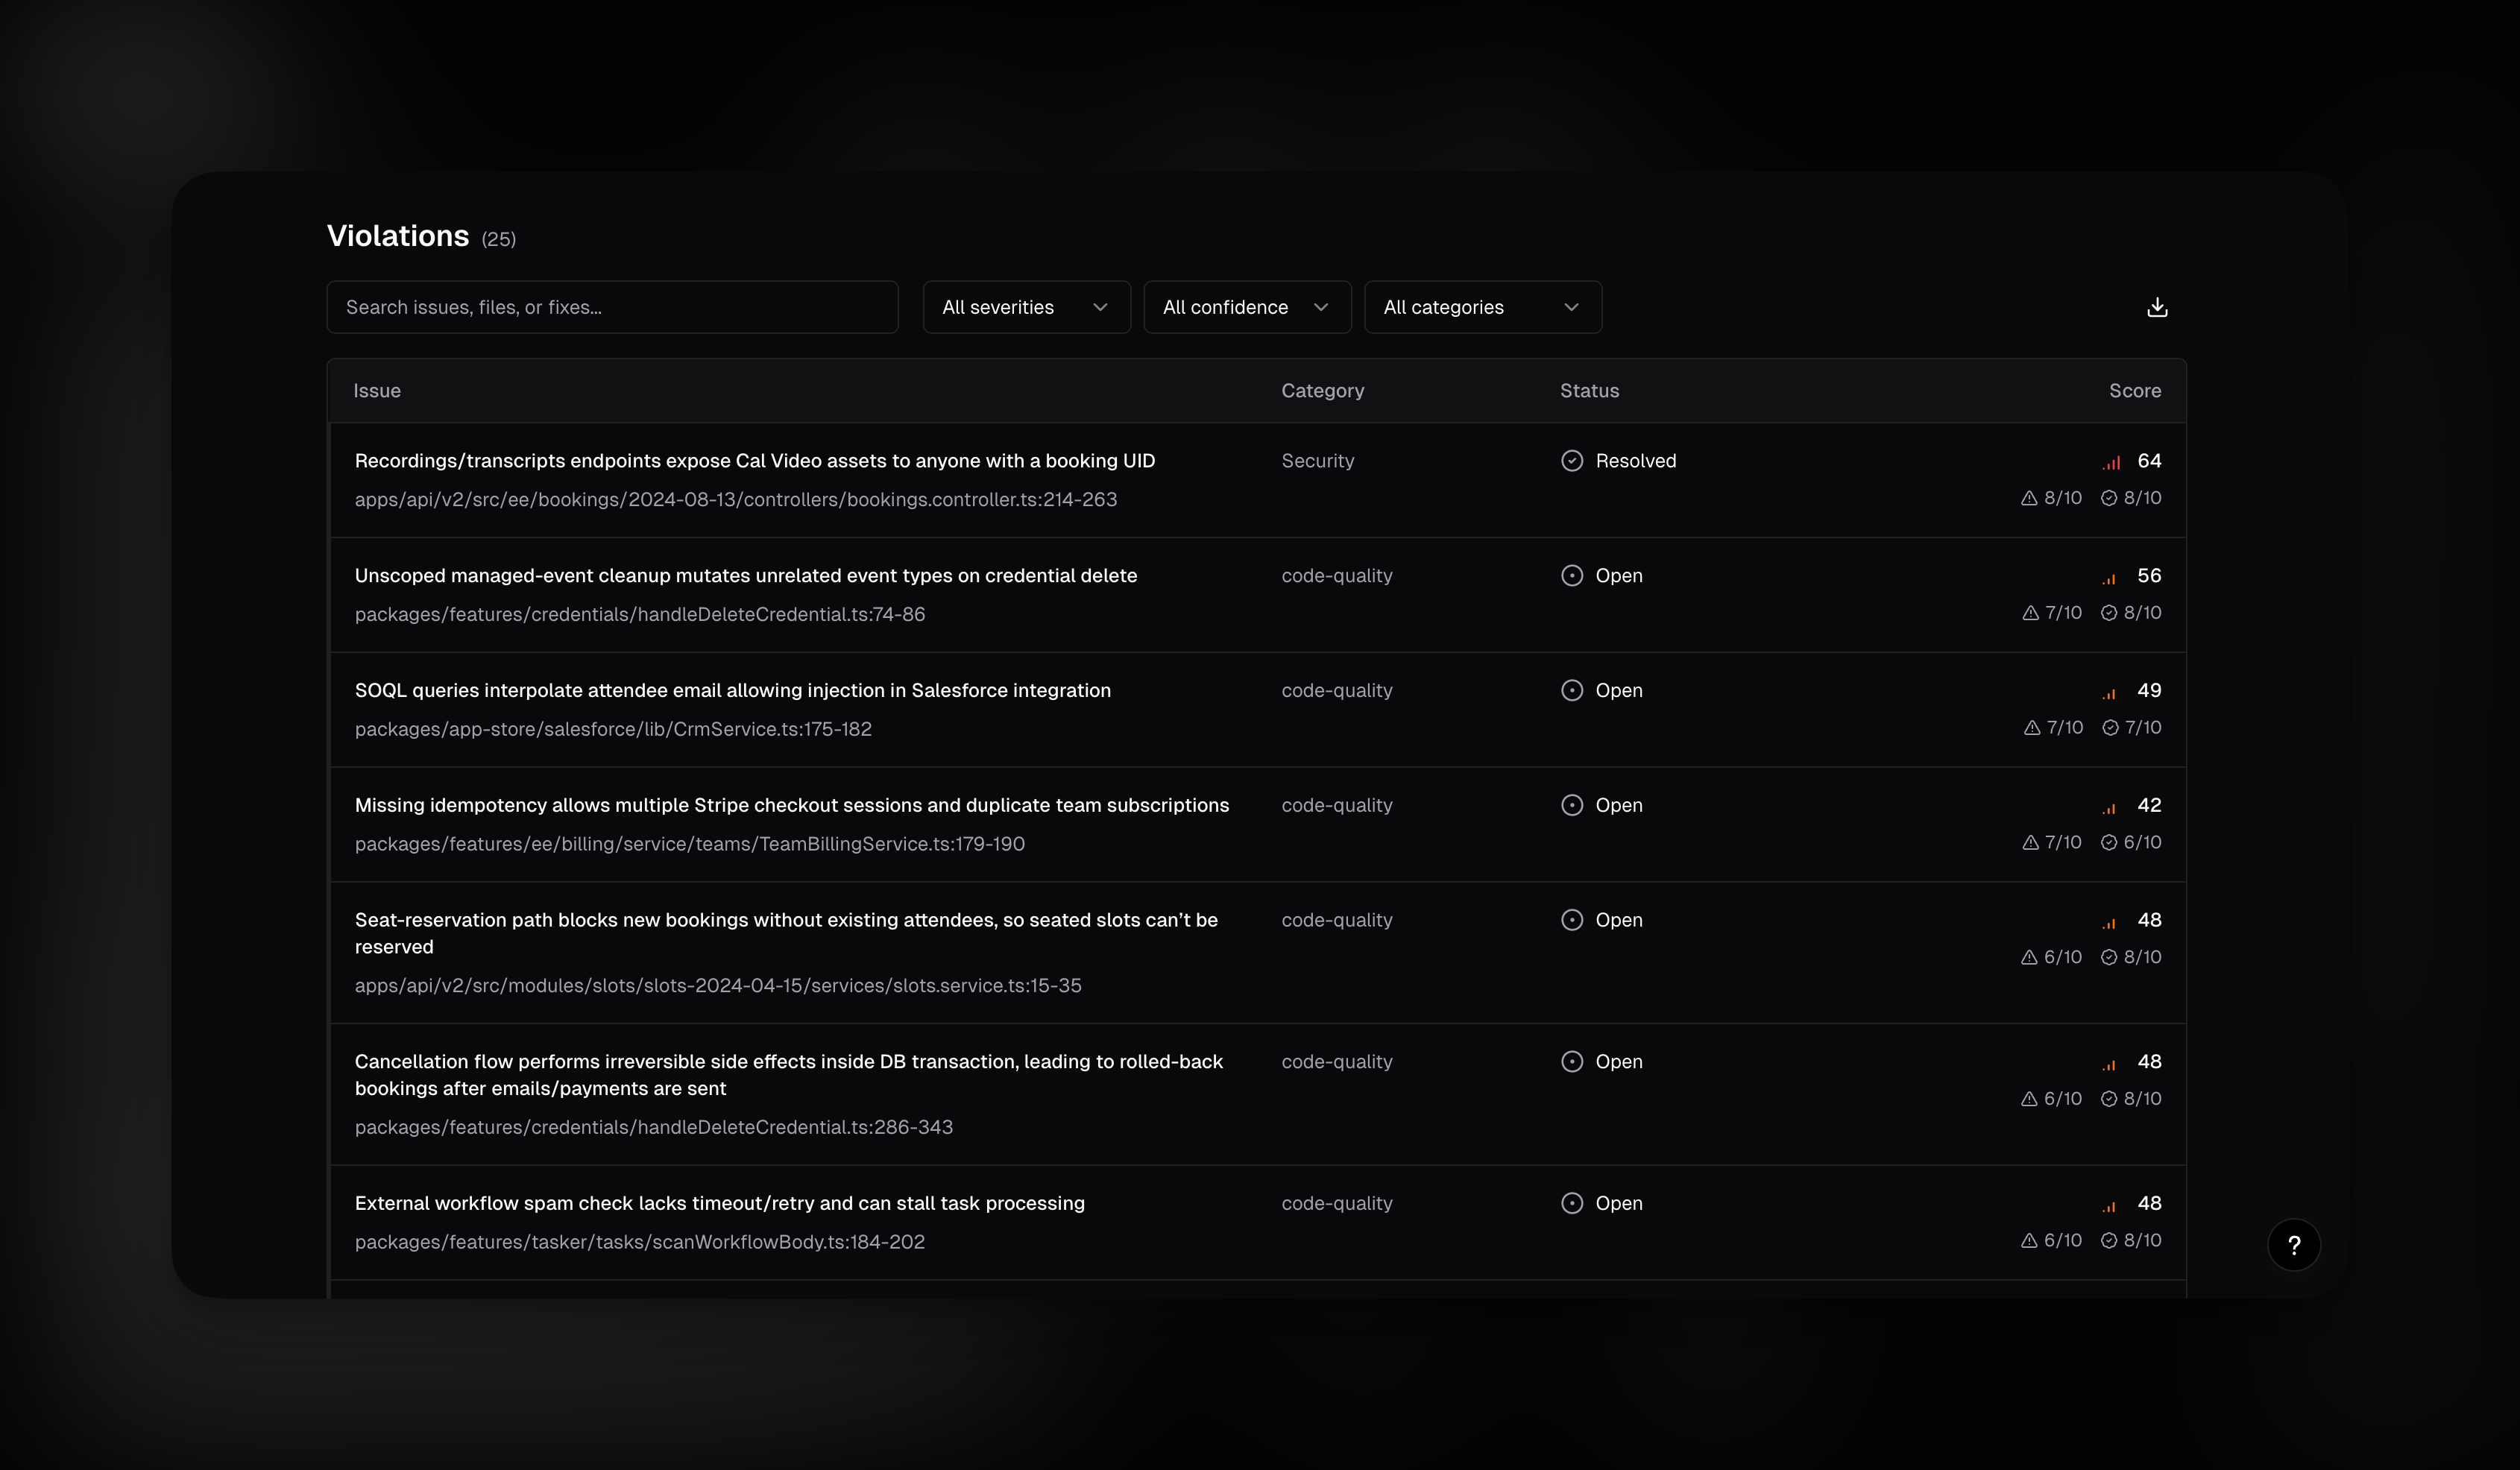
Task: Expand the All categories filter
Action: point(1482,307)
